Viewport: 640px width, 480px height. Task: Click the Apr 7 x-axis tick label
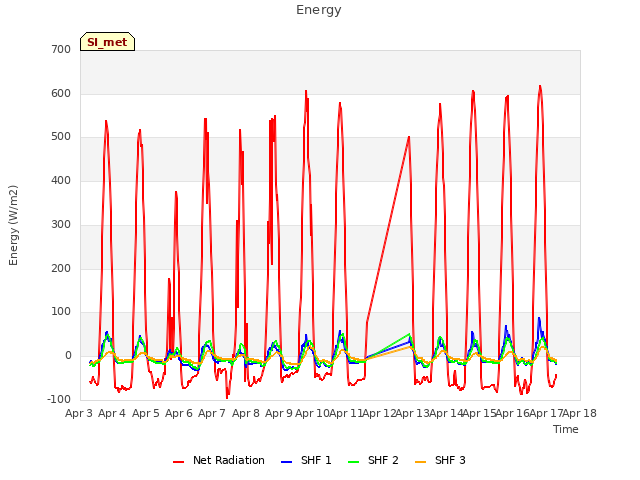point(212,413)
